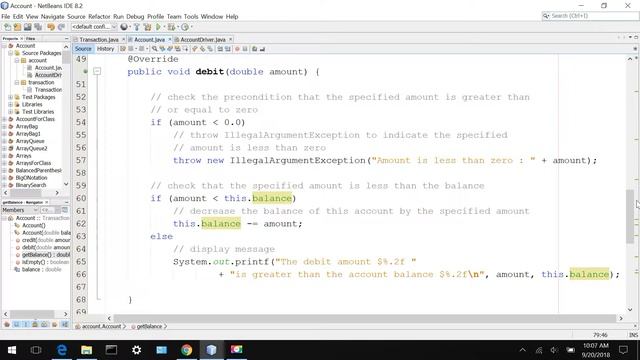Click the search magnifier icon in Search box

pos(546,16)
